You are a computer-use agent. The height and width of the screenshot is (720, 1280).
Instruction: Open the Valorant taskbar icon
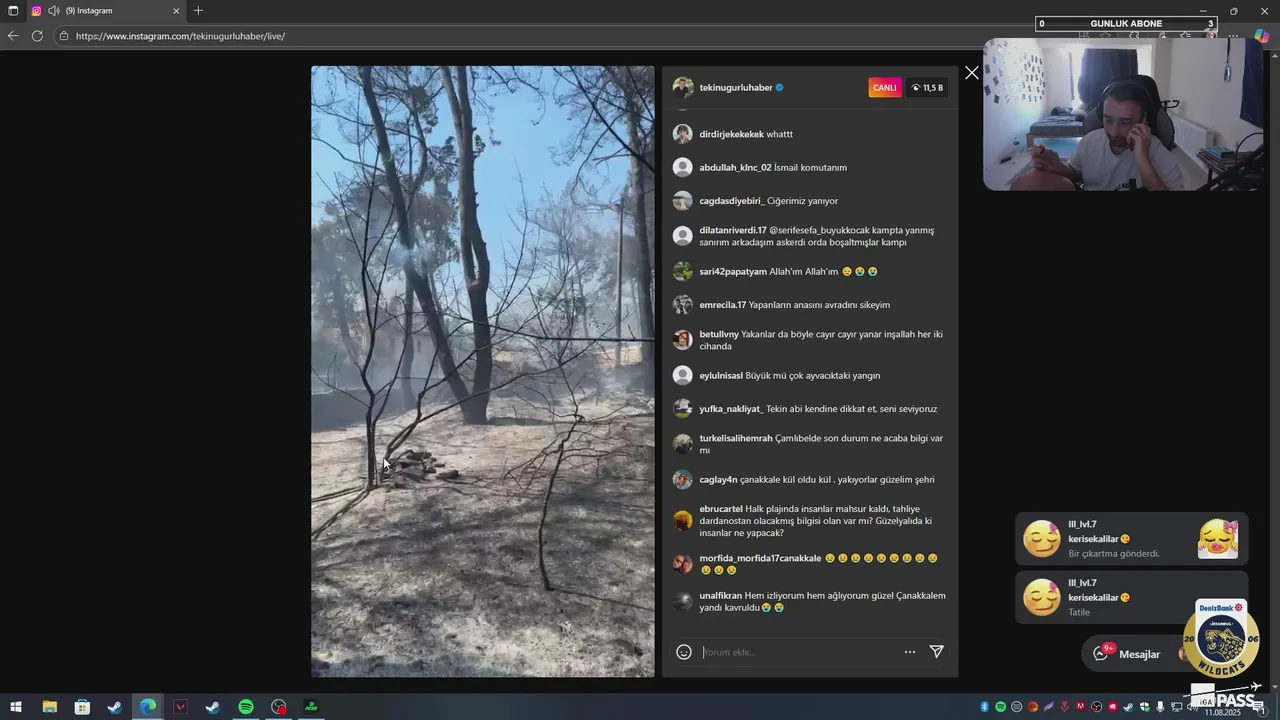(180, 707)
